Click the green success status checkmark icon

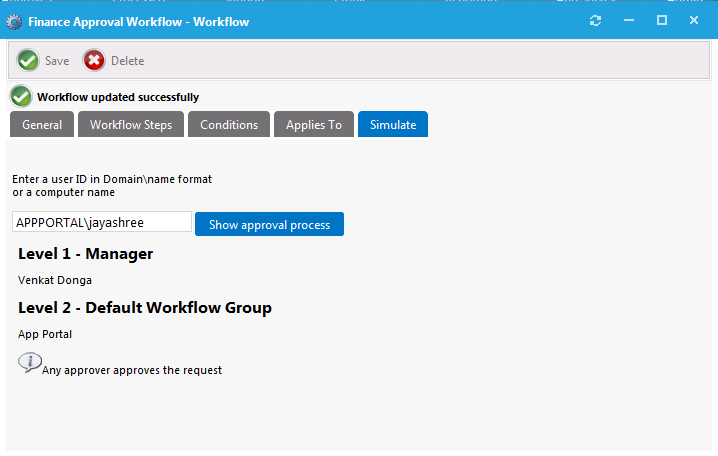(21, 97)
